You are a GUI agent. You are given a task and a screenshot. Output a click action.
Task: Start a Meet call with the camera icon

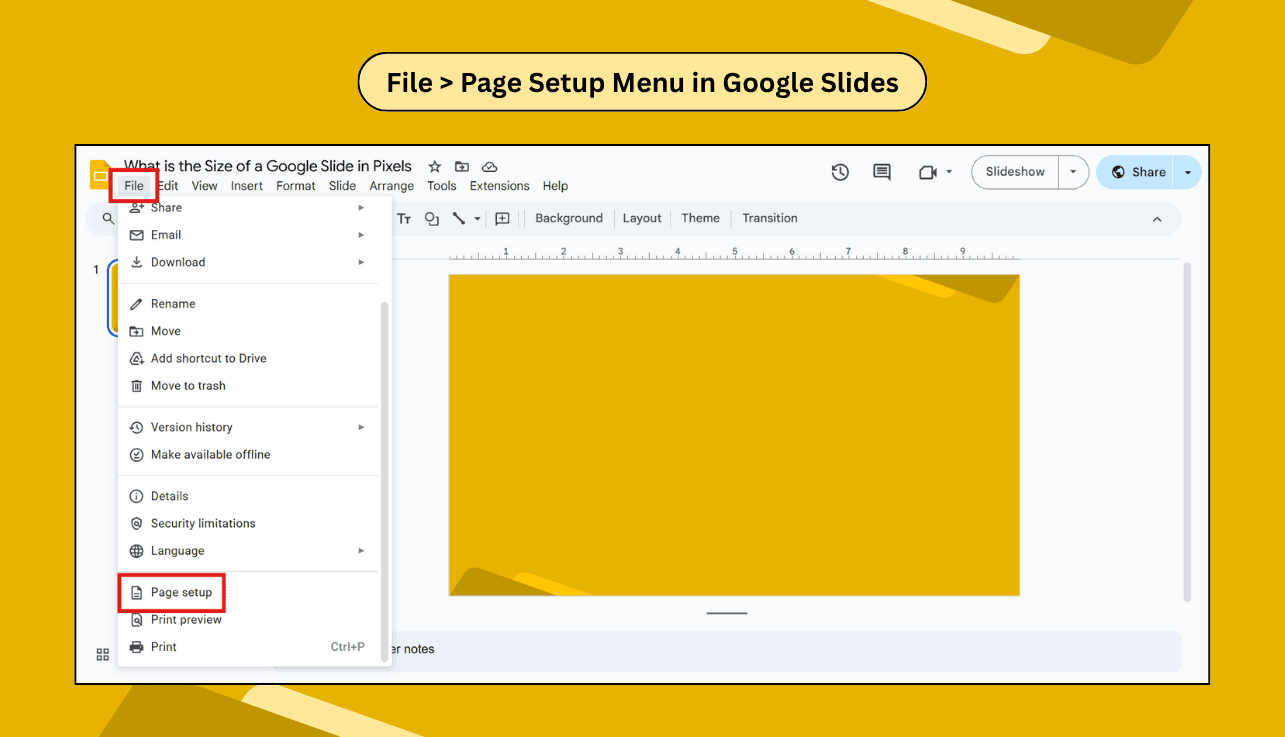(x=929, y=172)
